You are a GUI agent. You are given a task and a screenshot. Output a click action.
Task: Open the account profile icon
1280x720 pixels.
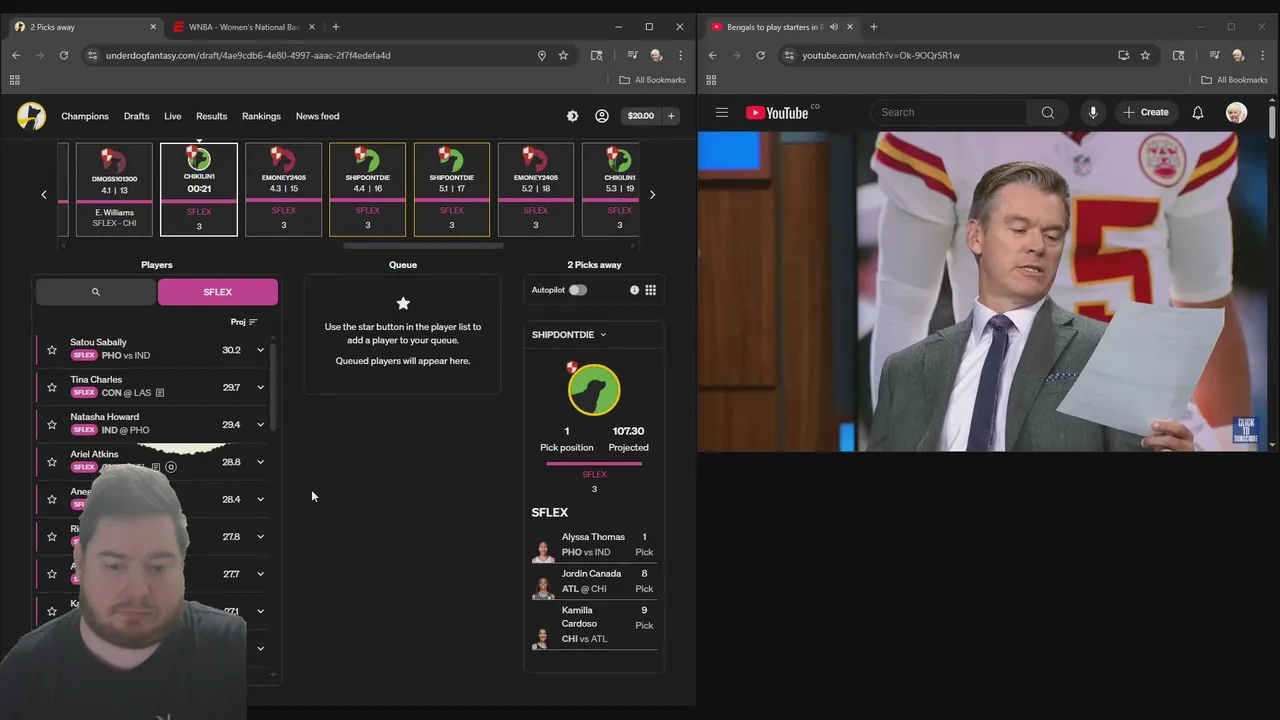[x=602, y=116]
